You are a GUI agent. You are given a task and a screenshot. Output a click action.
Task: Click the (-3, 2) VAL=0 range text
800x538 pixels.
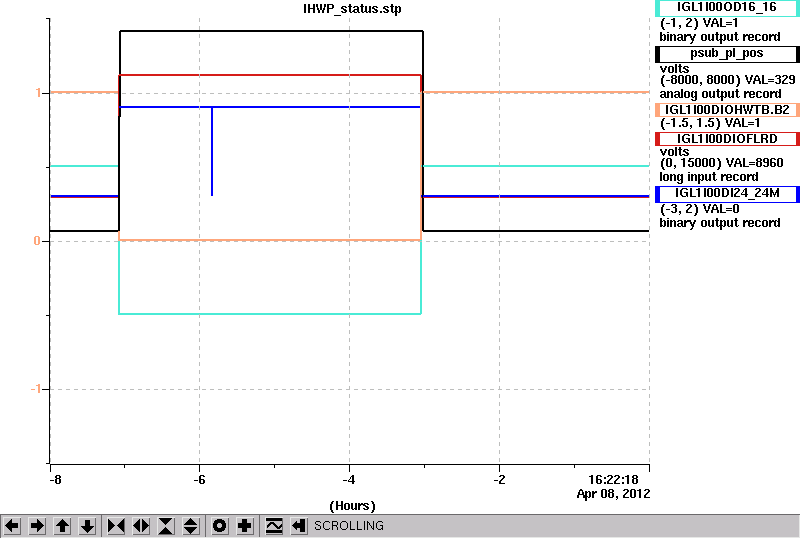pos(699,209)
